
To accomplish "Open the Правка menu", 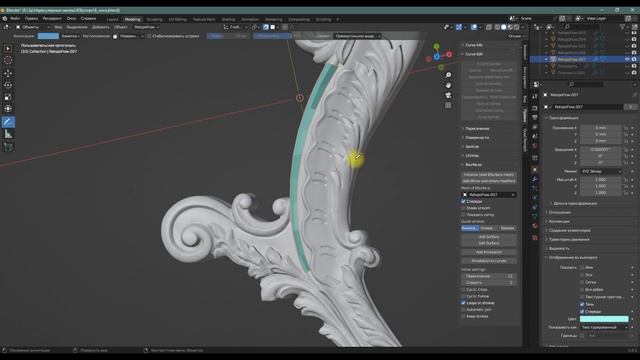I will [x=31, y=18].
